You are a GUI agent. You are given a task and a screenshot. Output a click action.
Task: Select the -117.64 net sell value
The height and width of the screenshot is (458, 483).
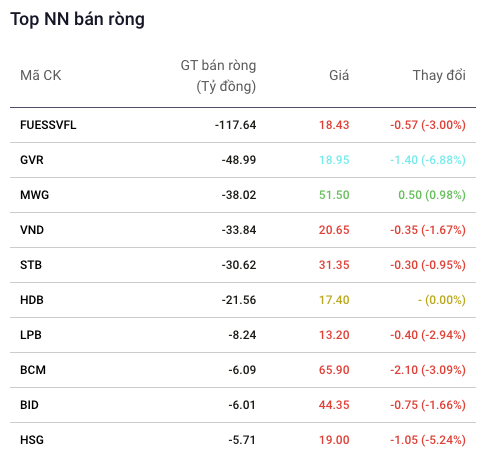235,125
